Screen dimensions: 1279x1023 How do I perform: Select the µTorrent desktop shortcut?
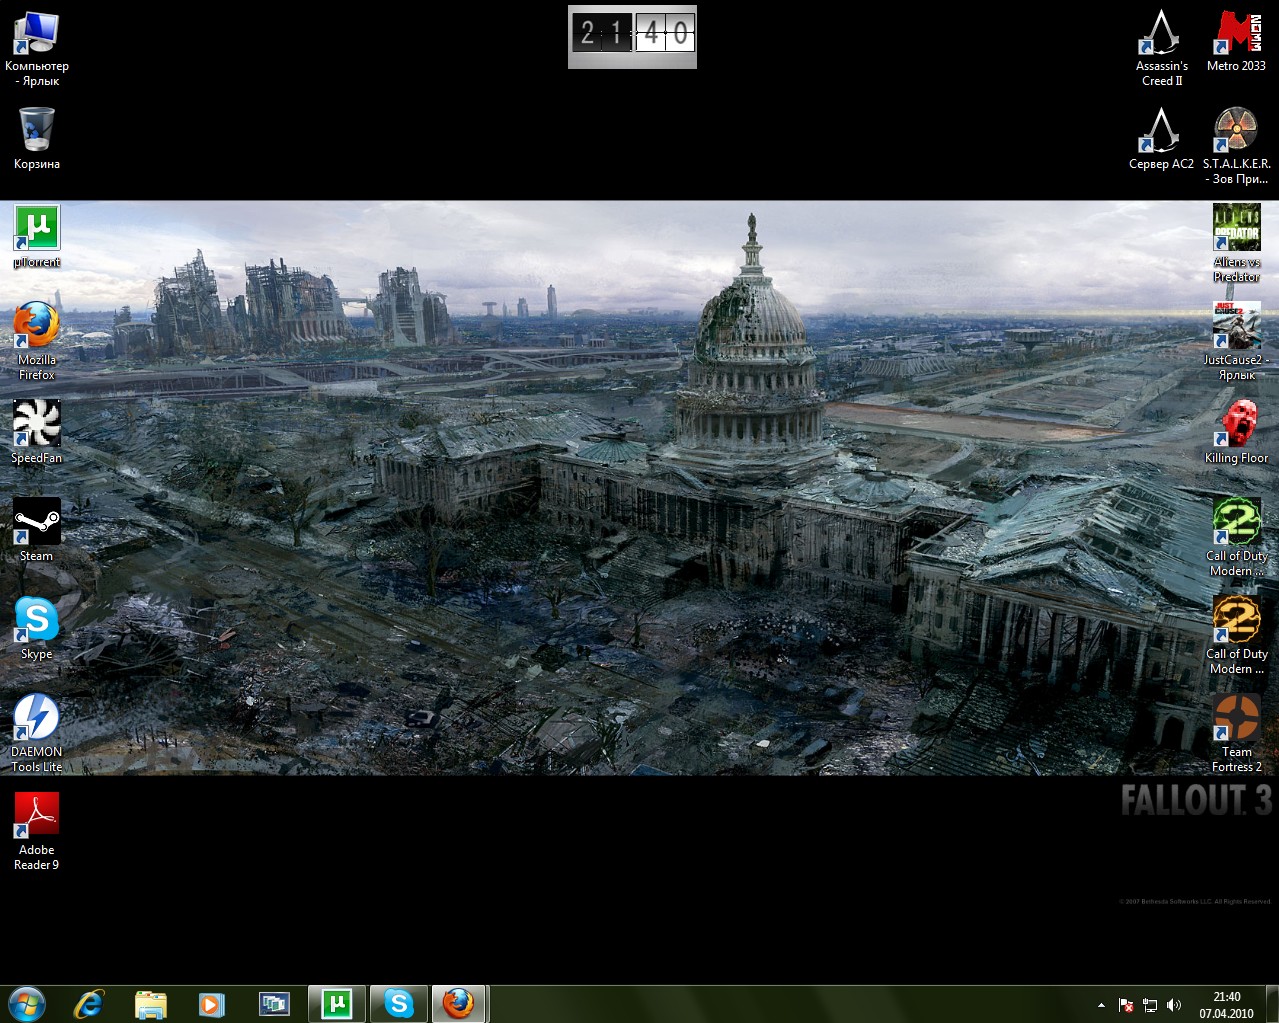(x=37, y=236)
